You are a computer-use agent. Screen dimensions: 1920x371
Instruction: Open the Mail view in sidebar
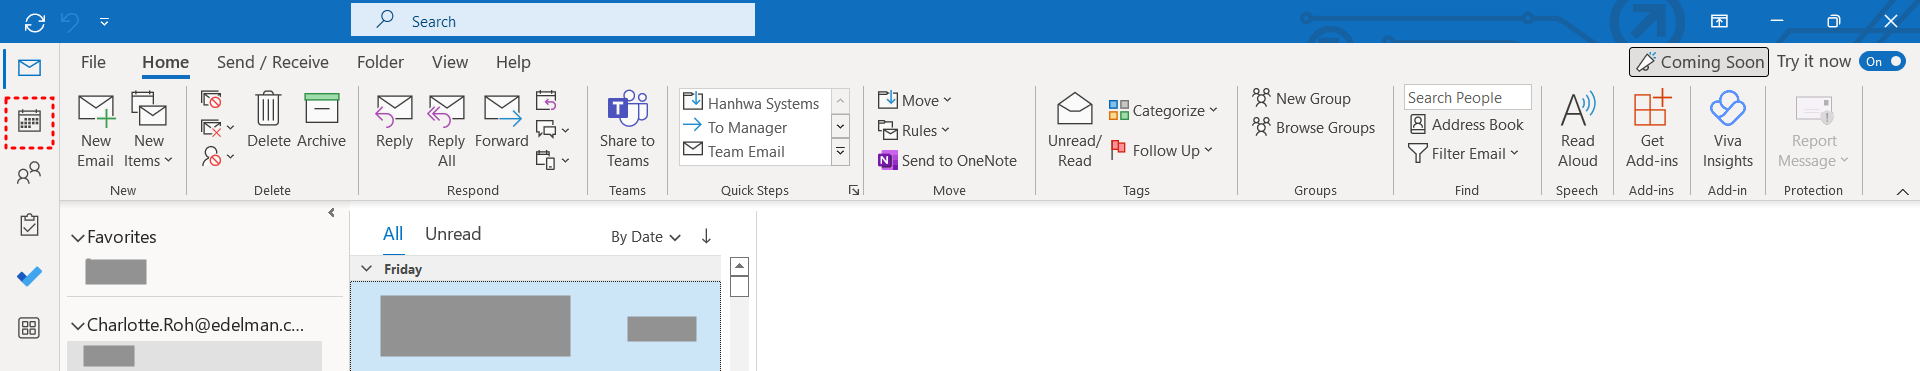pos(29,68)
